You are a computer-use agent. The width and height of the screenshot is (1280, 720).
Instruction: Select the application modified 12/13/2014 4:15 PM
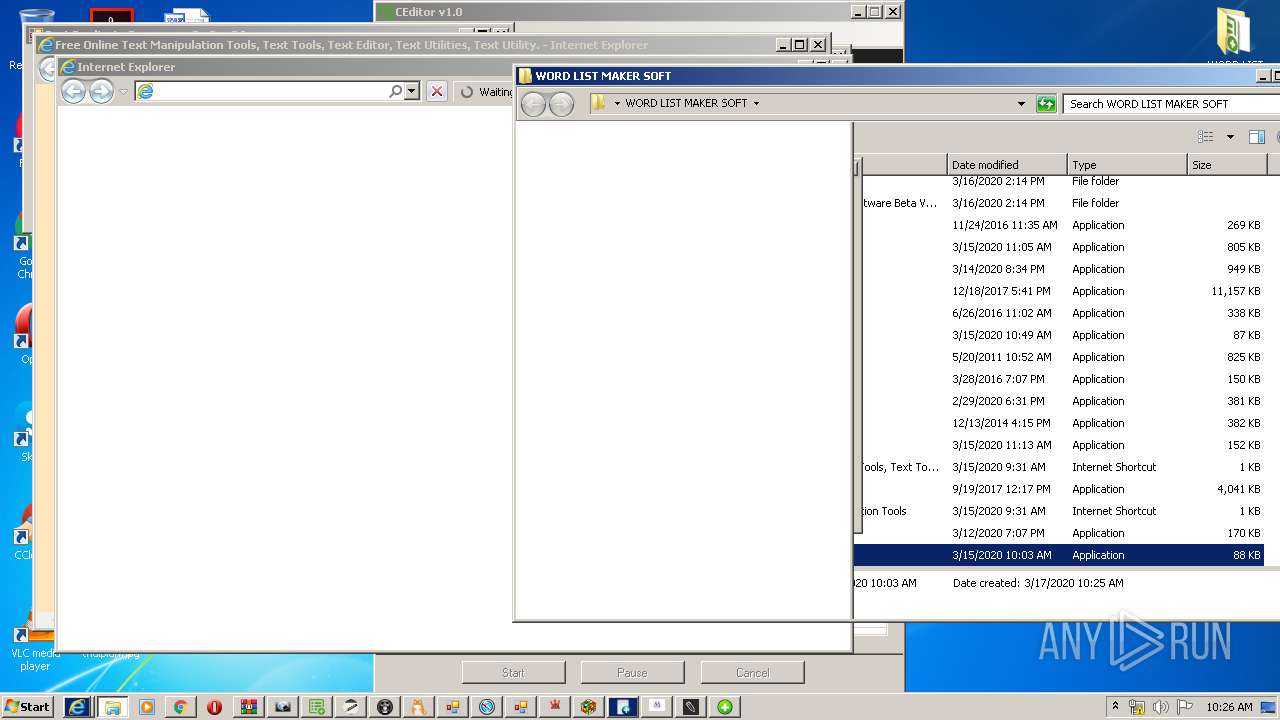(1060, 423)
